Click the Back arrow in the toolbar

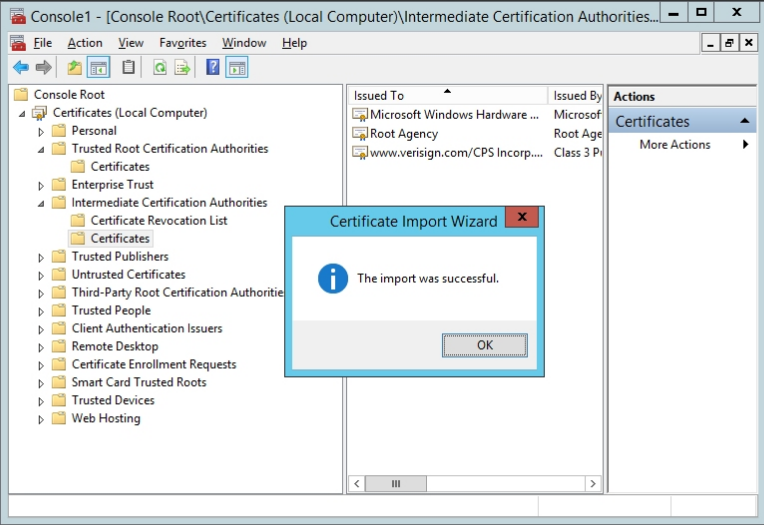pyautogui.click(x=20, y=68)
